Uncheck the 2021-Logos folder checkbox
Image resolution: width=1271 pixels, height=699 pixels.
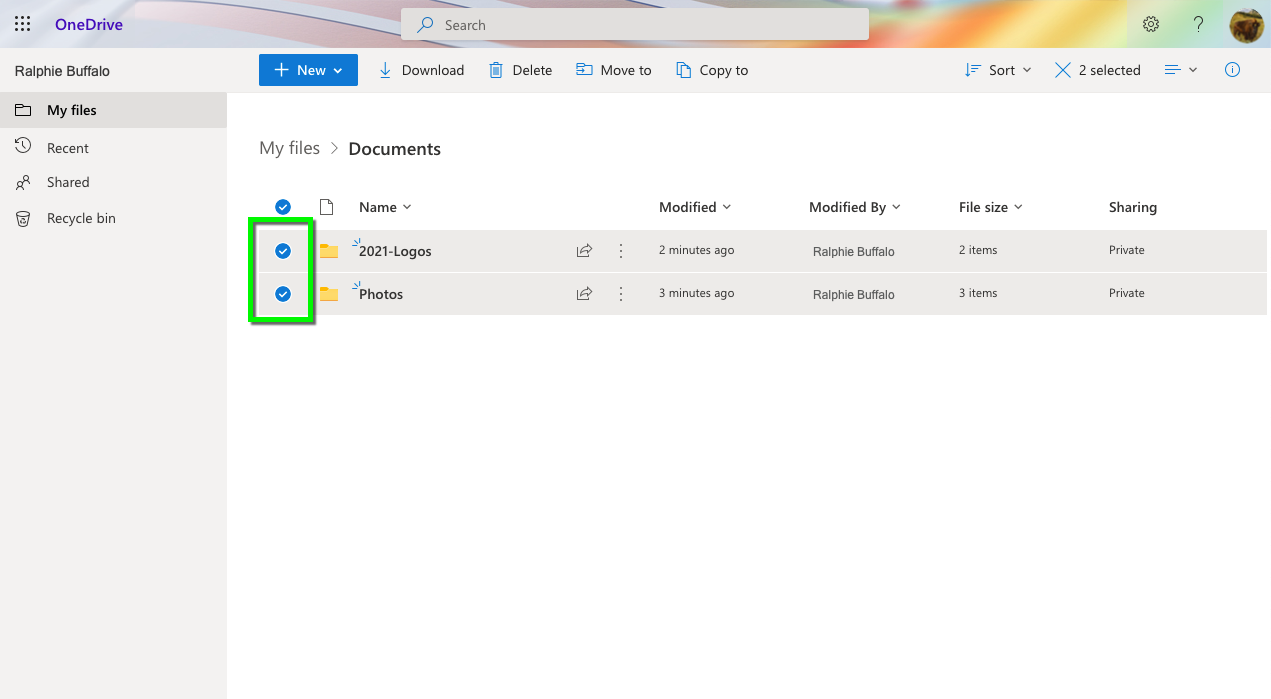[x=283, y=251]
